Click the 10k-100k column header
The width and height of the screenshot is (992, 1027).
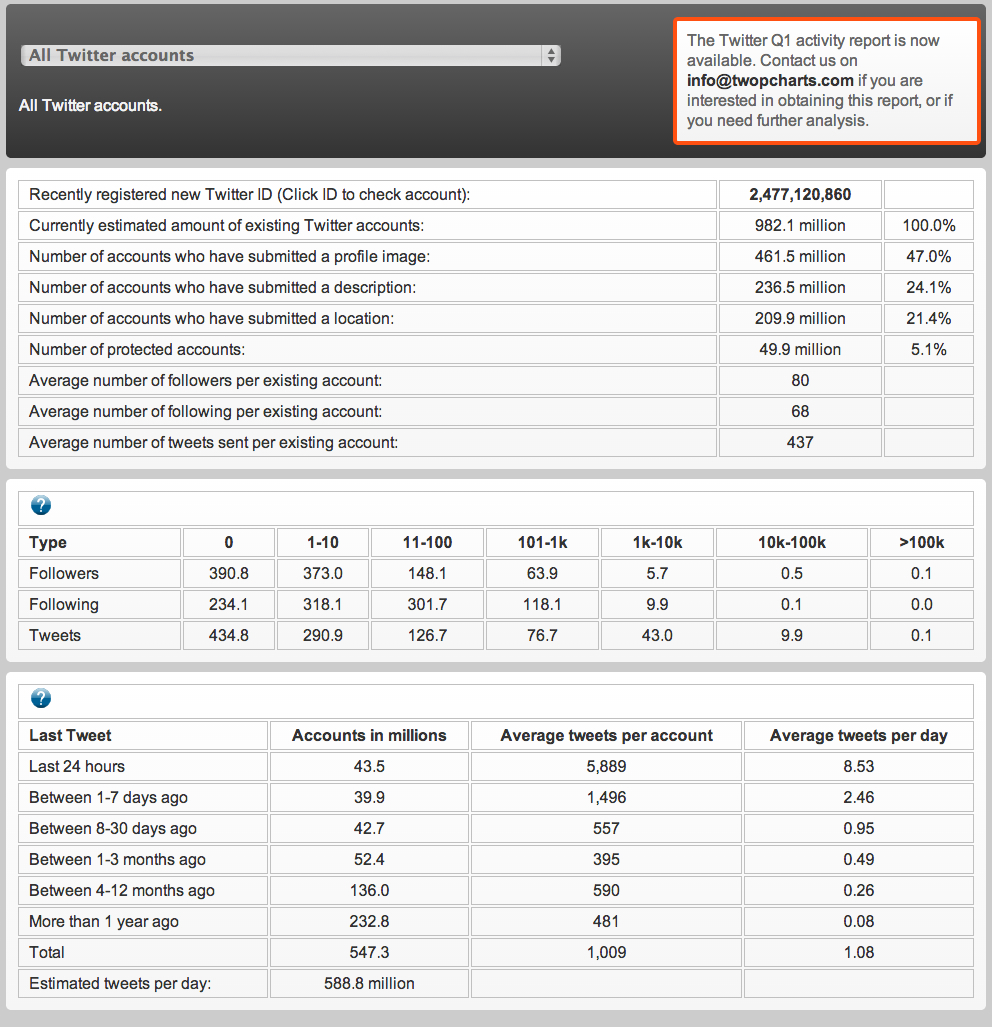point(792,542)
